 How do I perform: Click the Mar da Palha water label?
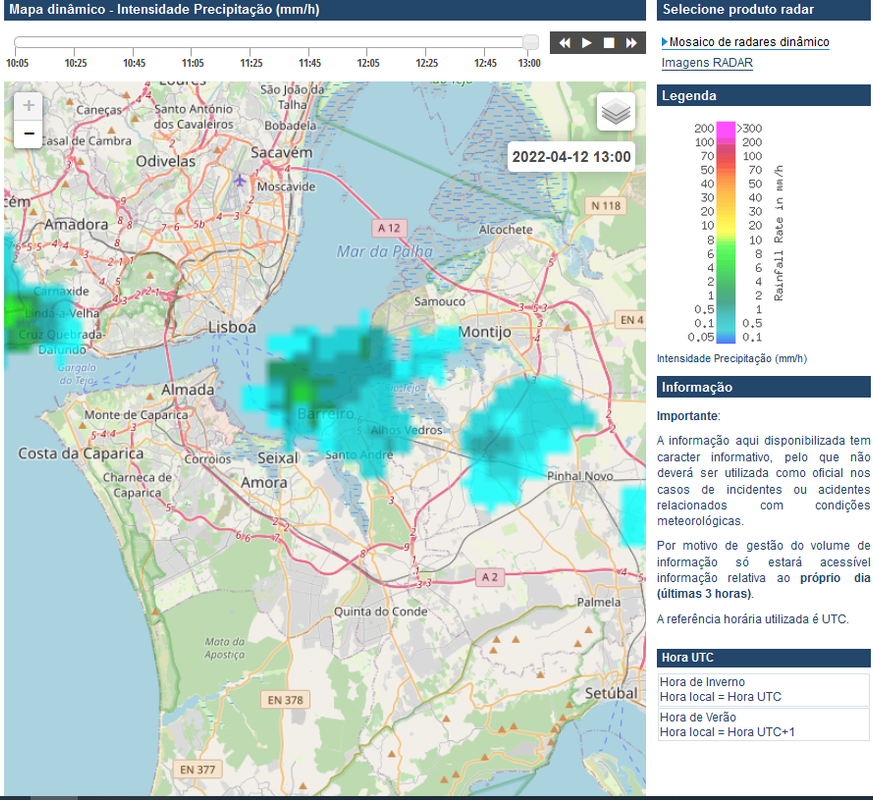384,252
